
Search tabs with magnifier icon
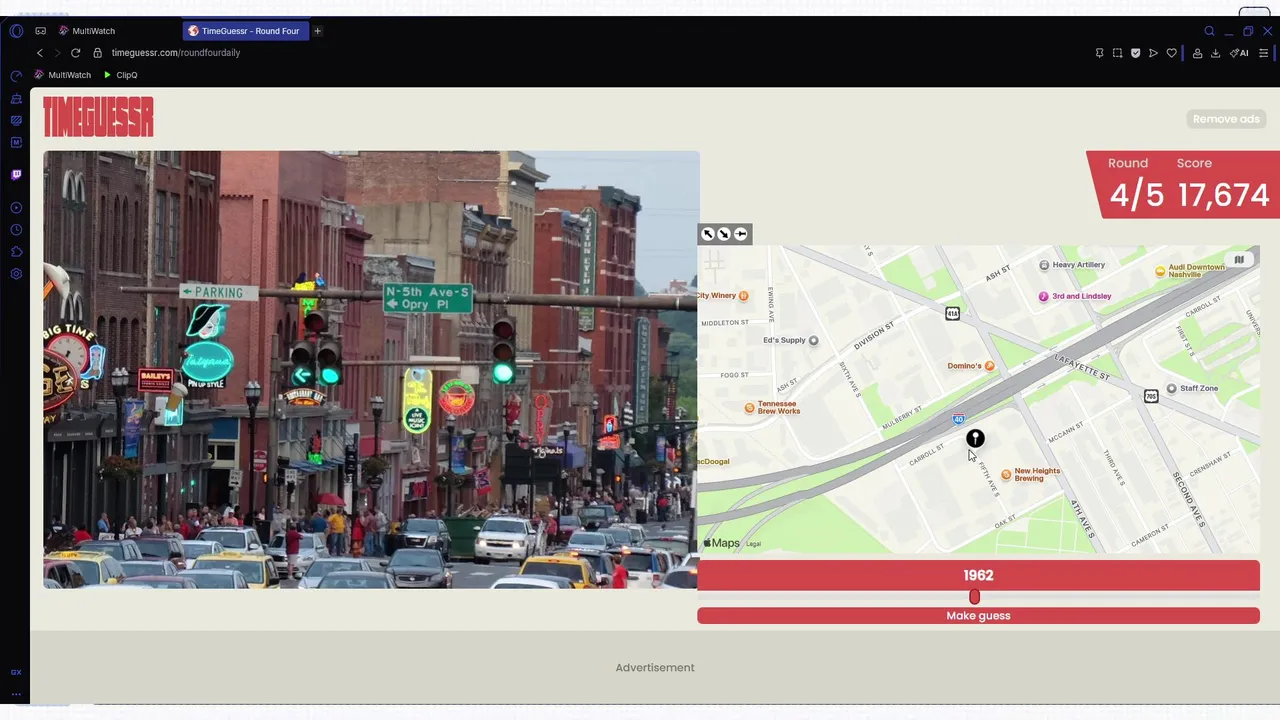tap(1209, 31)
